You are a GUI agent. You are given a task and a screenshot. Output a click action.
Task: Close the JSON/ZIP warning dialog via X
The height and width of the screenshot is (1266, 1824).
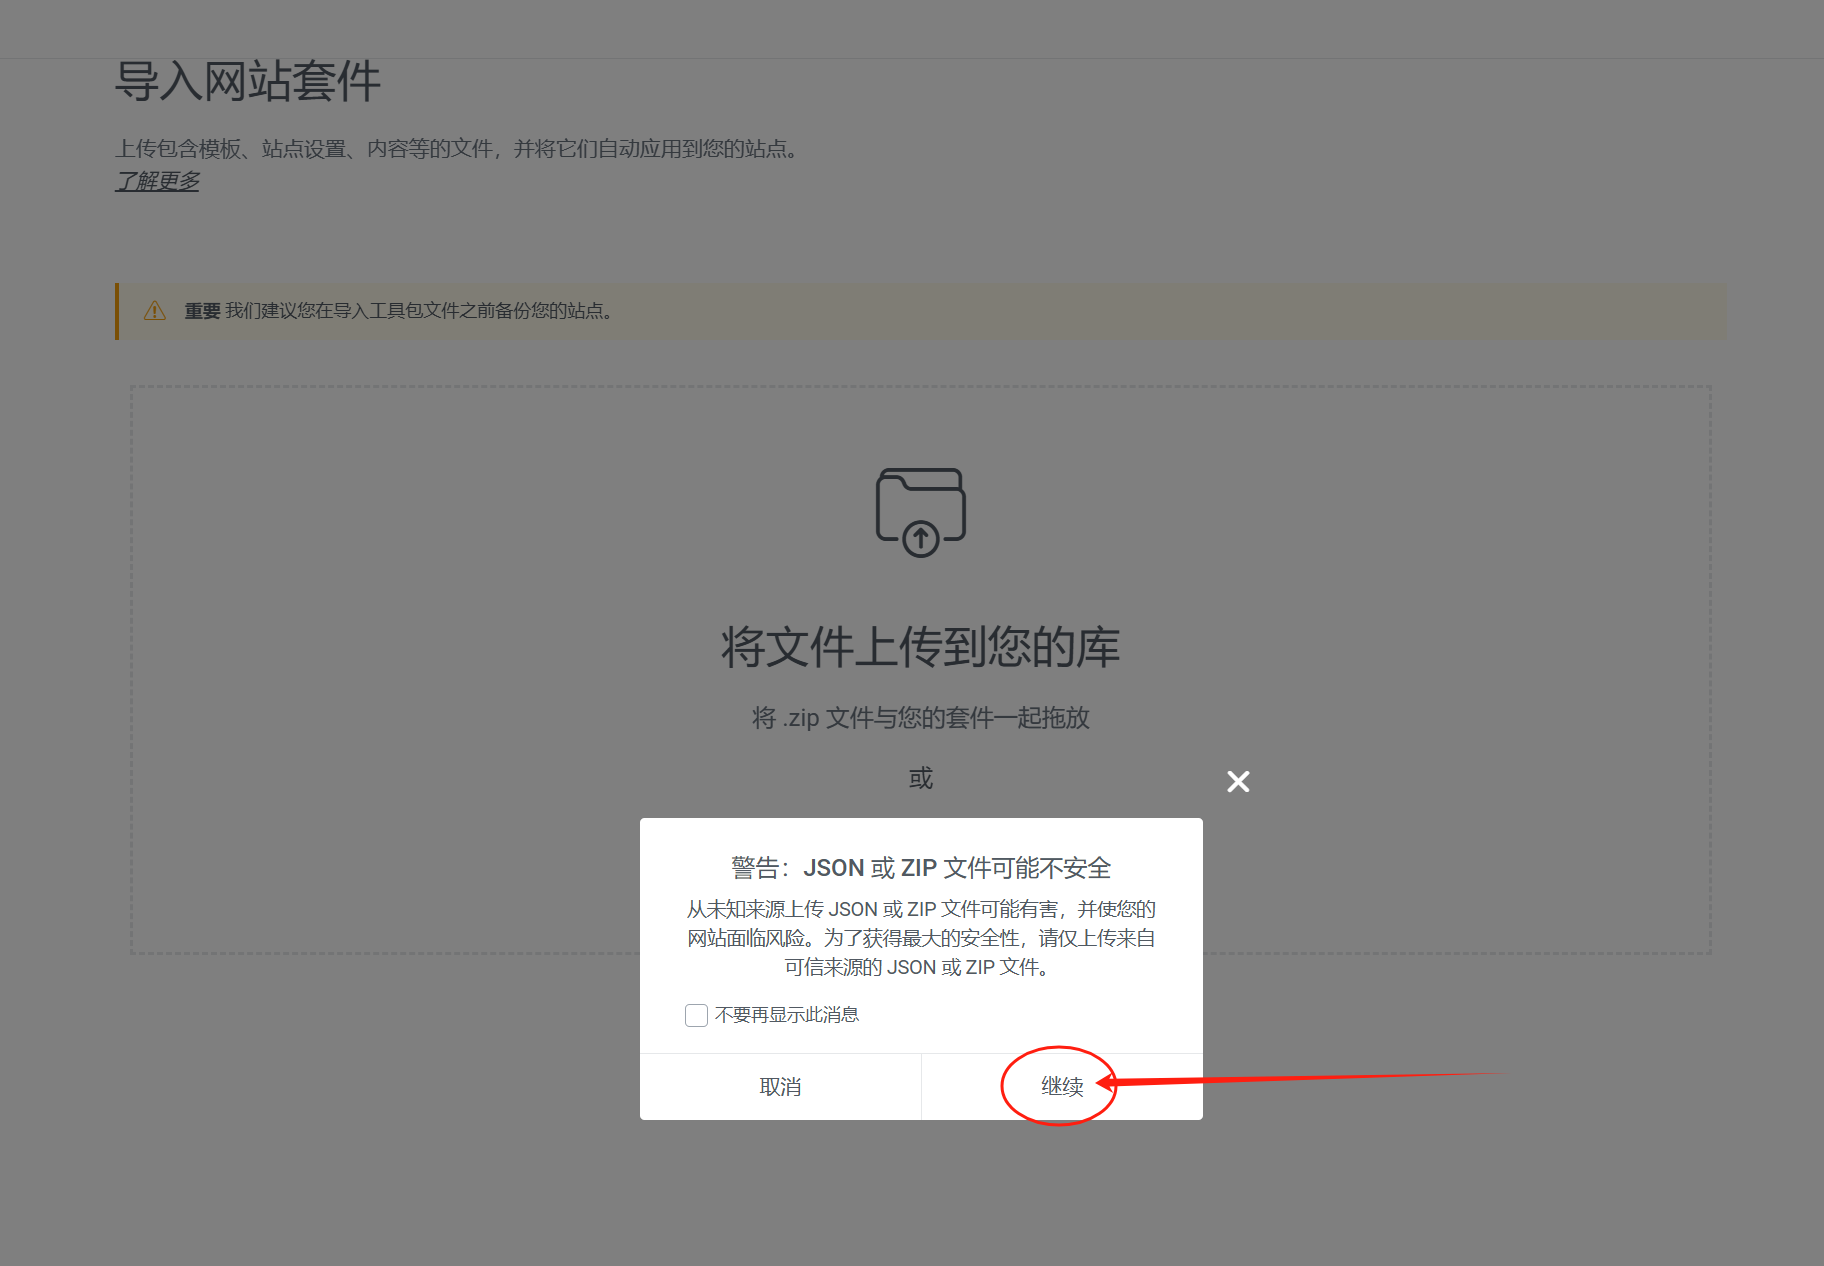click(x=1237, y=781)
